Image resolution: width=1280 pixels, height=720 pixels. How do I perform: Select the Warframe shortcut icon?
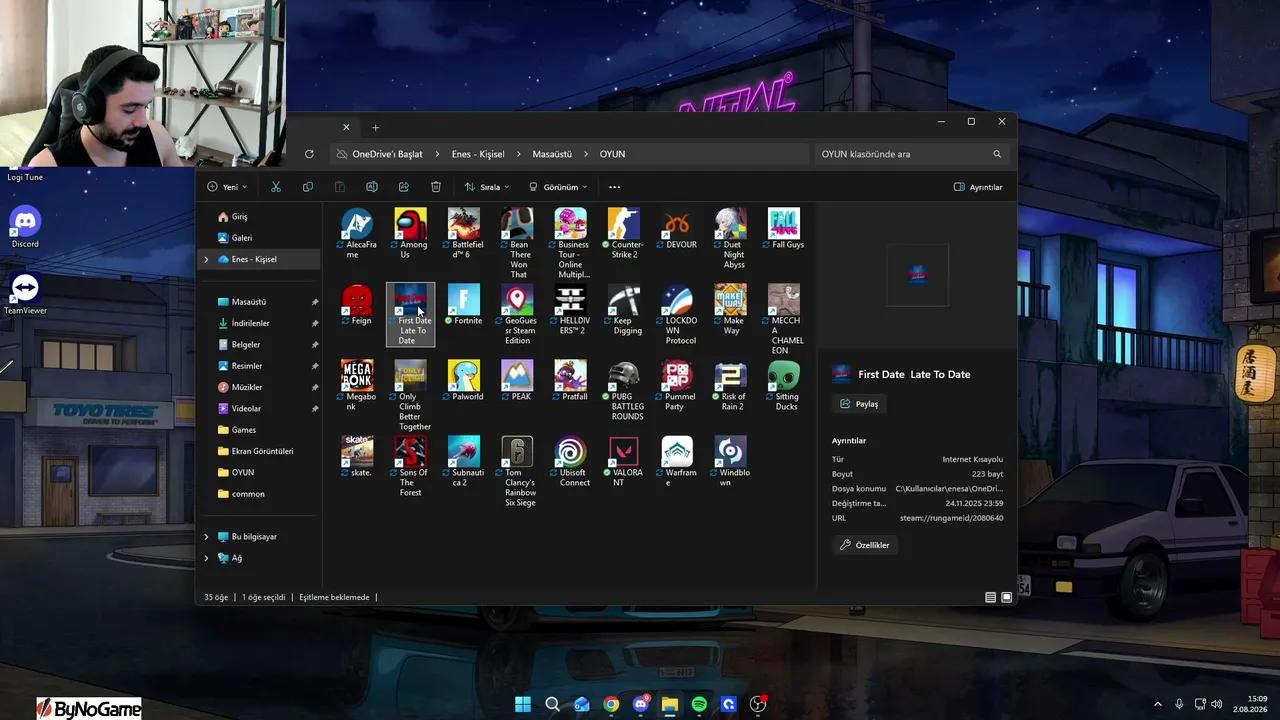[x=678, y=462]
